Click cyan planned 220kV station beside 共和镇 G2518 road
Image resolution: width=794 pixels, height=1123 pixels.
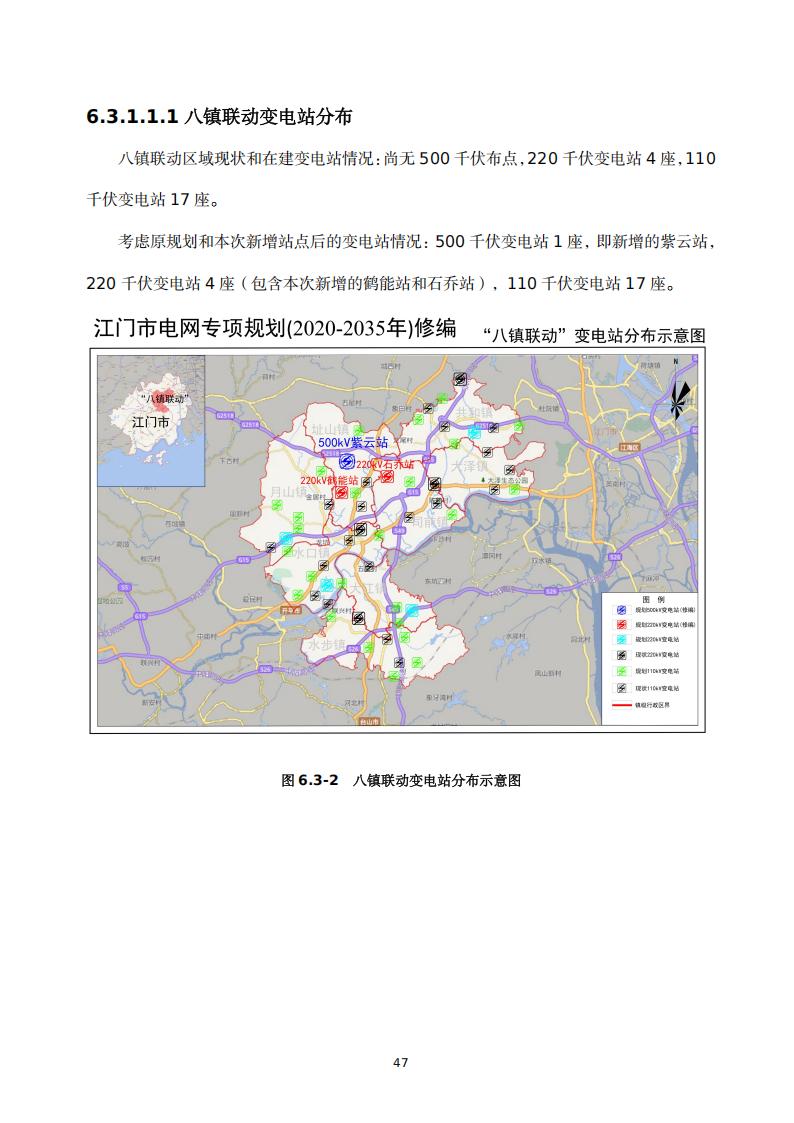click(474, 433)
